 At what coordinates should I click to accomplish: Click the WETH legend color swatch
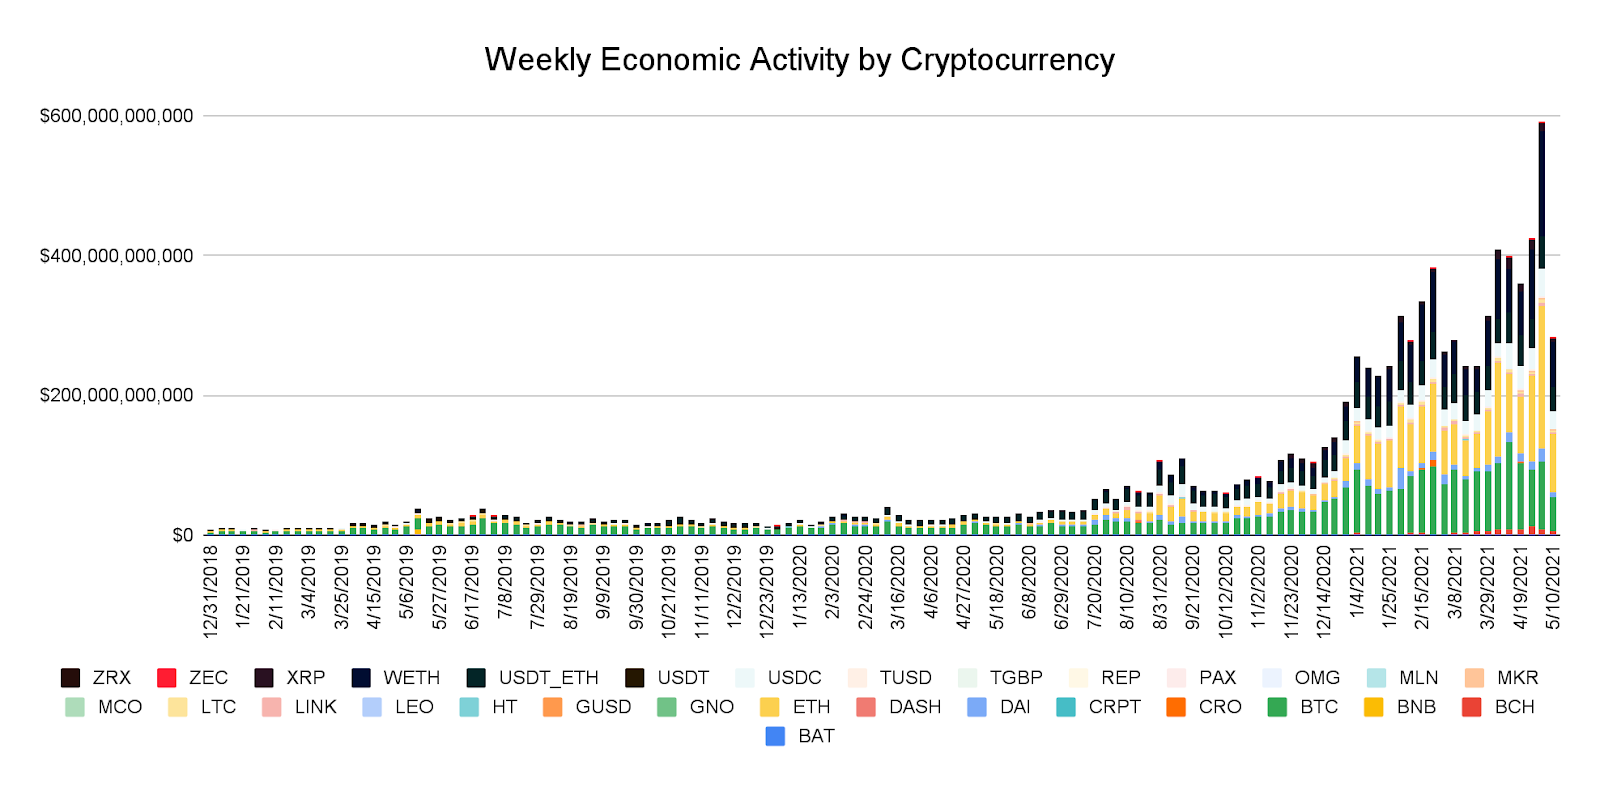point(361,678)
